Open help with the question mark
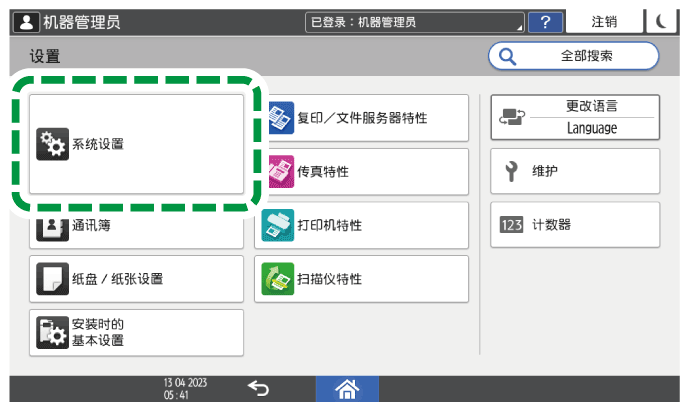The image size is (690, 407). (x=545, y=22)
